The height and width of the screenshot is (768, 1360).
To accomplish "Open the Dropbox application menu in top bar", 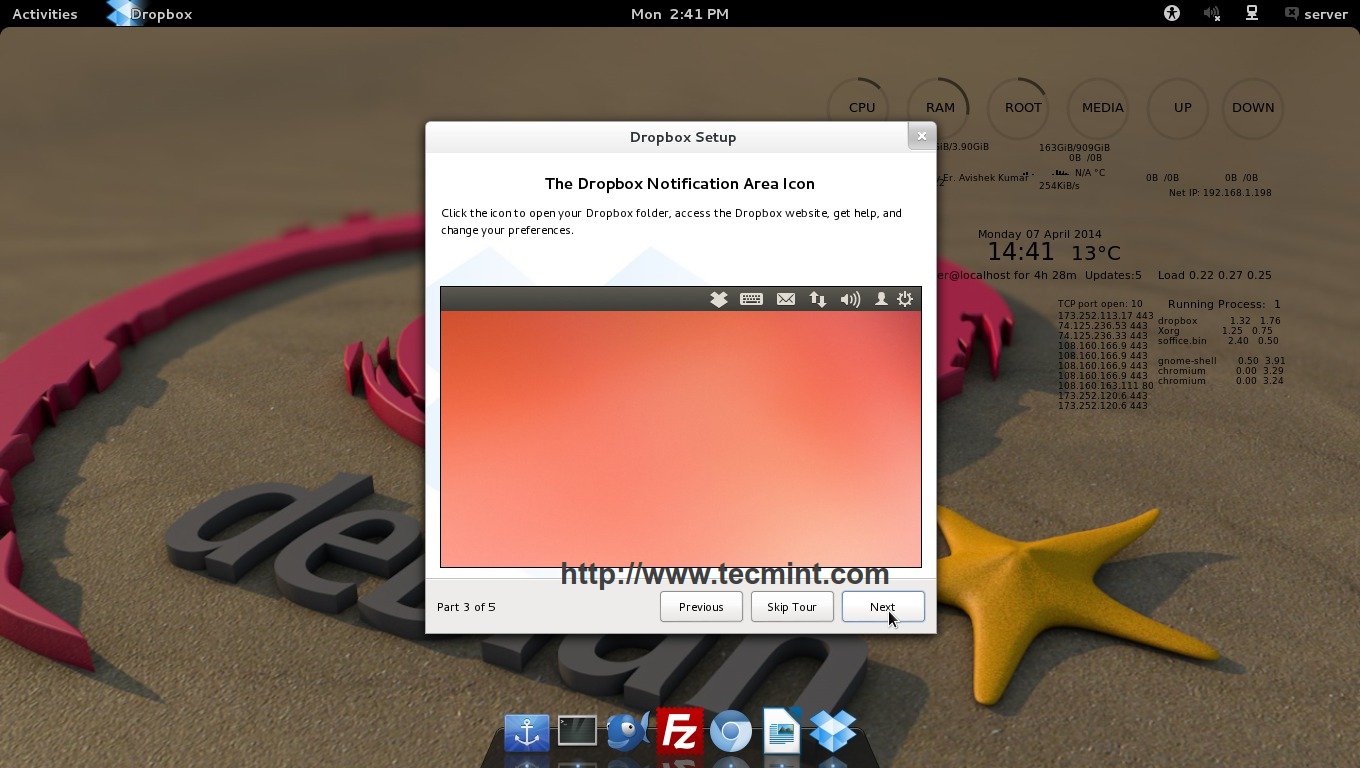I will pyautogui.click(x=150, y=14).
